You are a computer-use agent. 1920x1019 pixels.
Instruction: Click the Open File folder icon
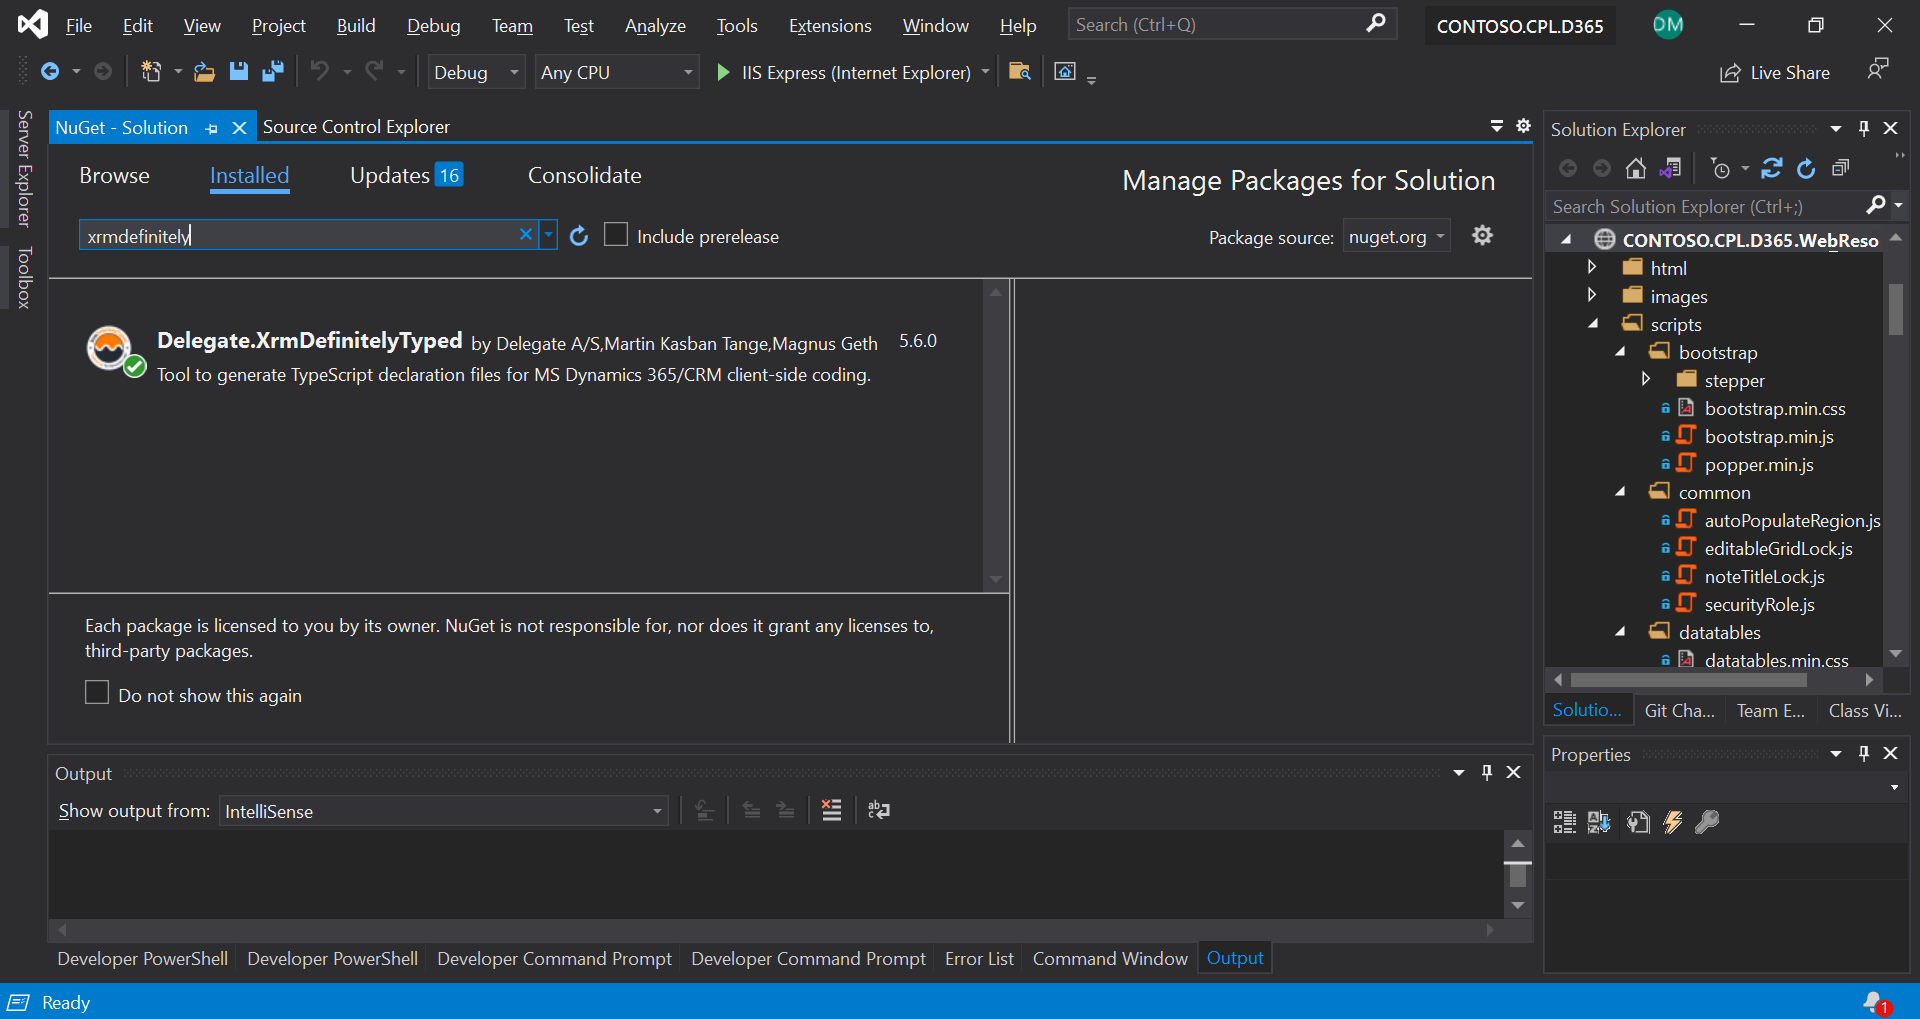click(x=204, y=71)
